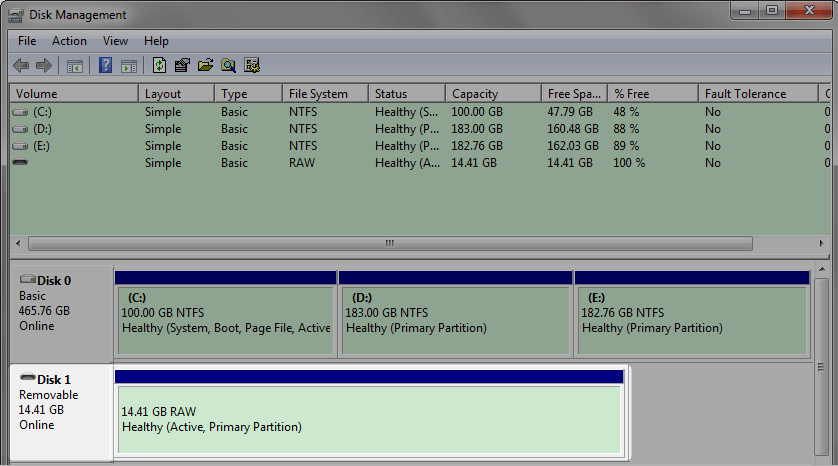Open the Action menu
This screenshot has height=466, width=838.
click(69, 41)
